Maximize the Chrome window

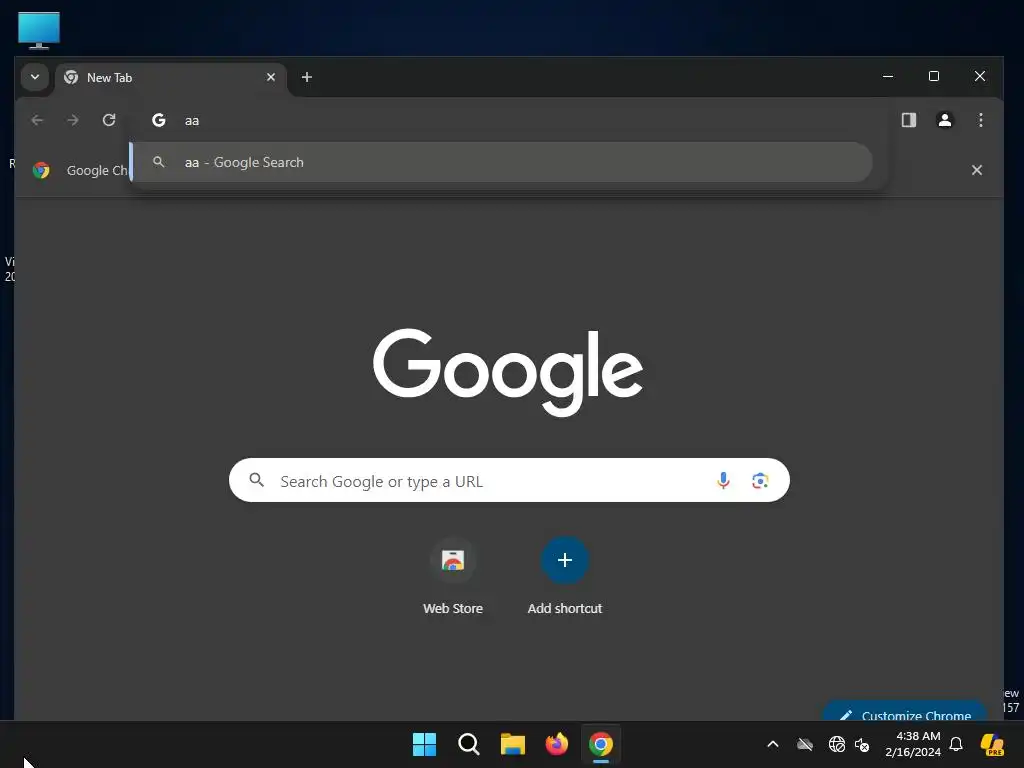pos(934,76)
